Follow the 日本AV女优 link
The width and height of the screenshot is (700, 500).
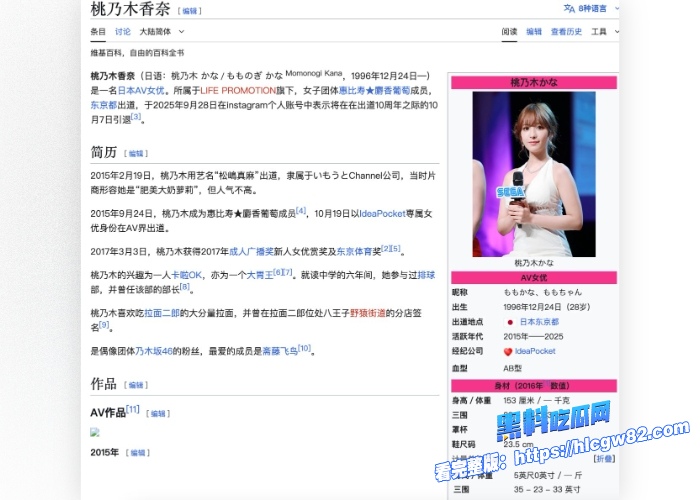(x=141, y=91)
